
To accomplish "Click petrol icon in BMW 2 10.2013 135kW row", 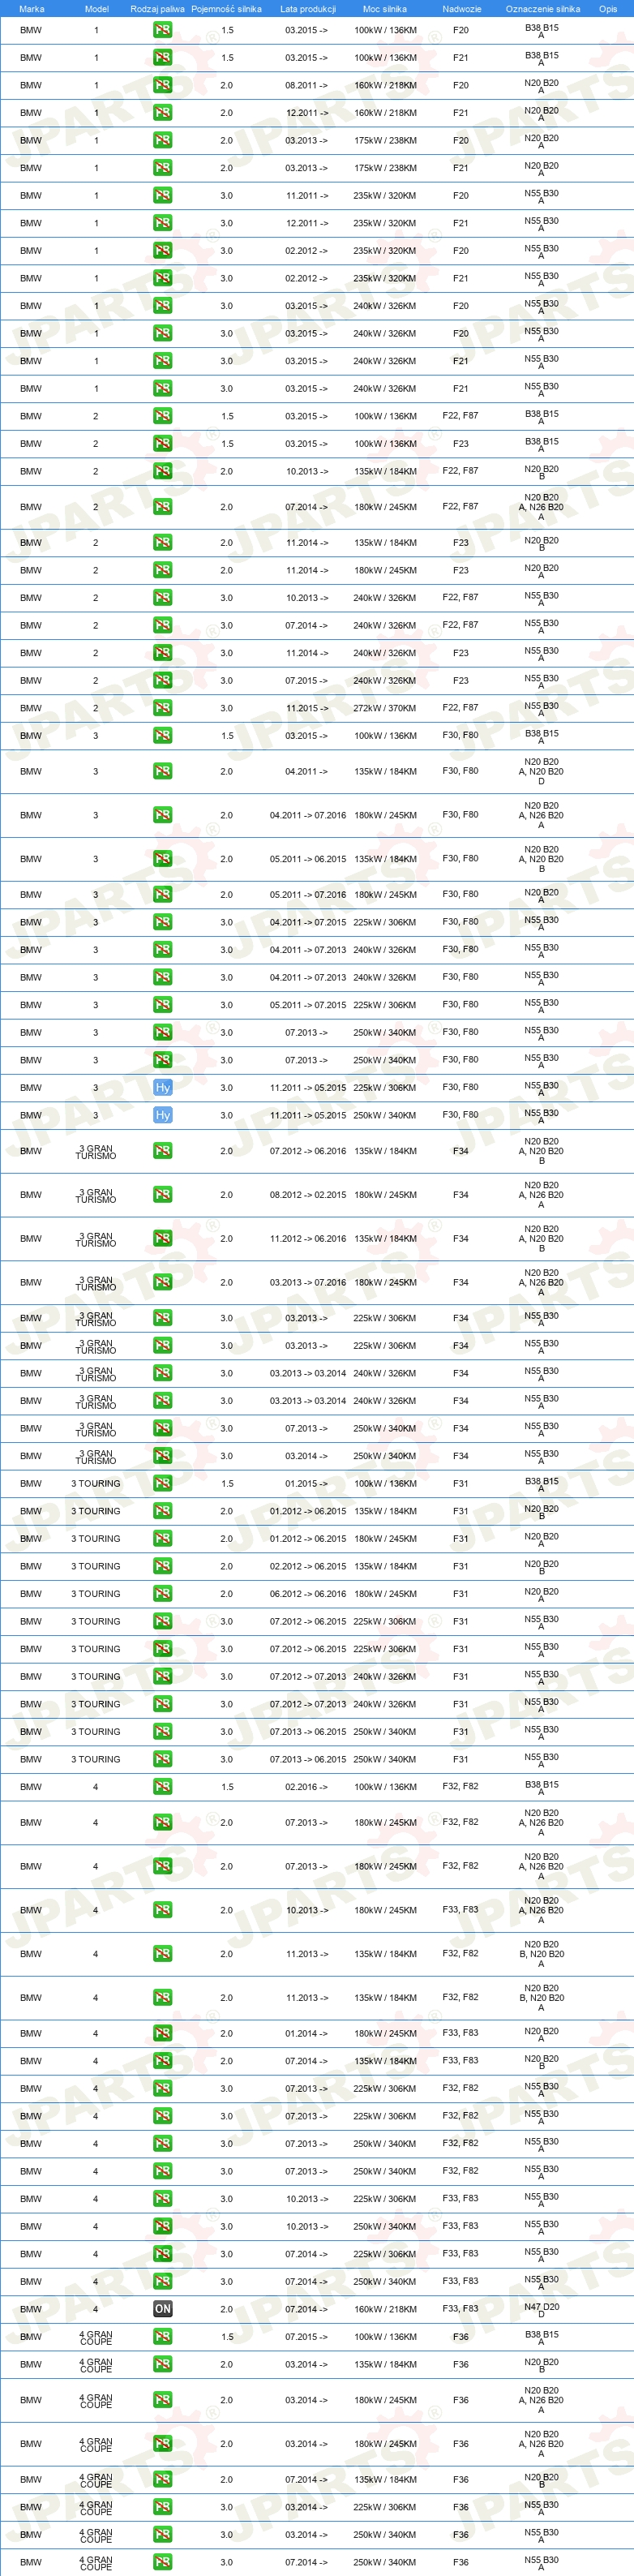I will tap(162, 471).
